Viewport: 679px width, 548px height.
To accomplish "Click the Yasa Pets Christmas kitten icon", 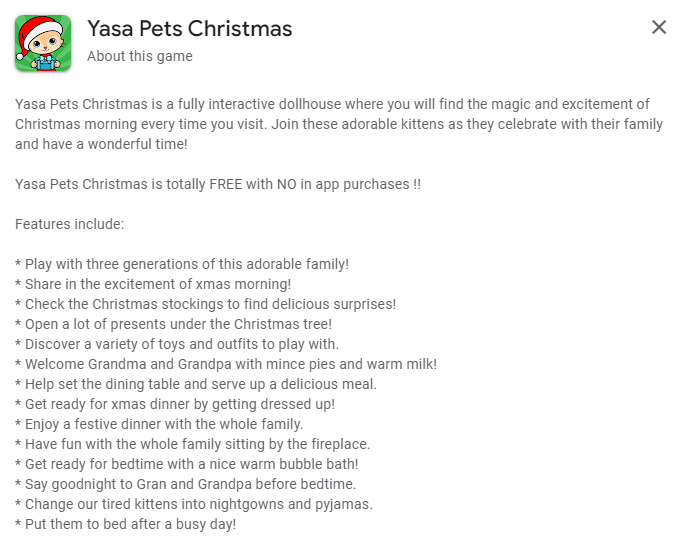I will coord(43,43).
